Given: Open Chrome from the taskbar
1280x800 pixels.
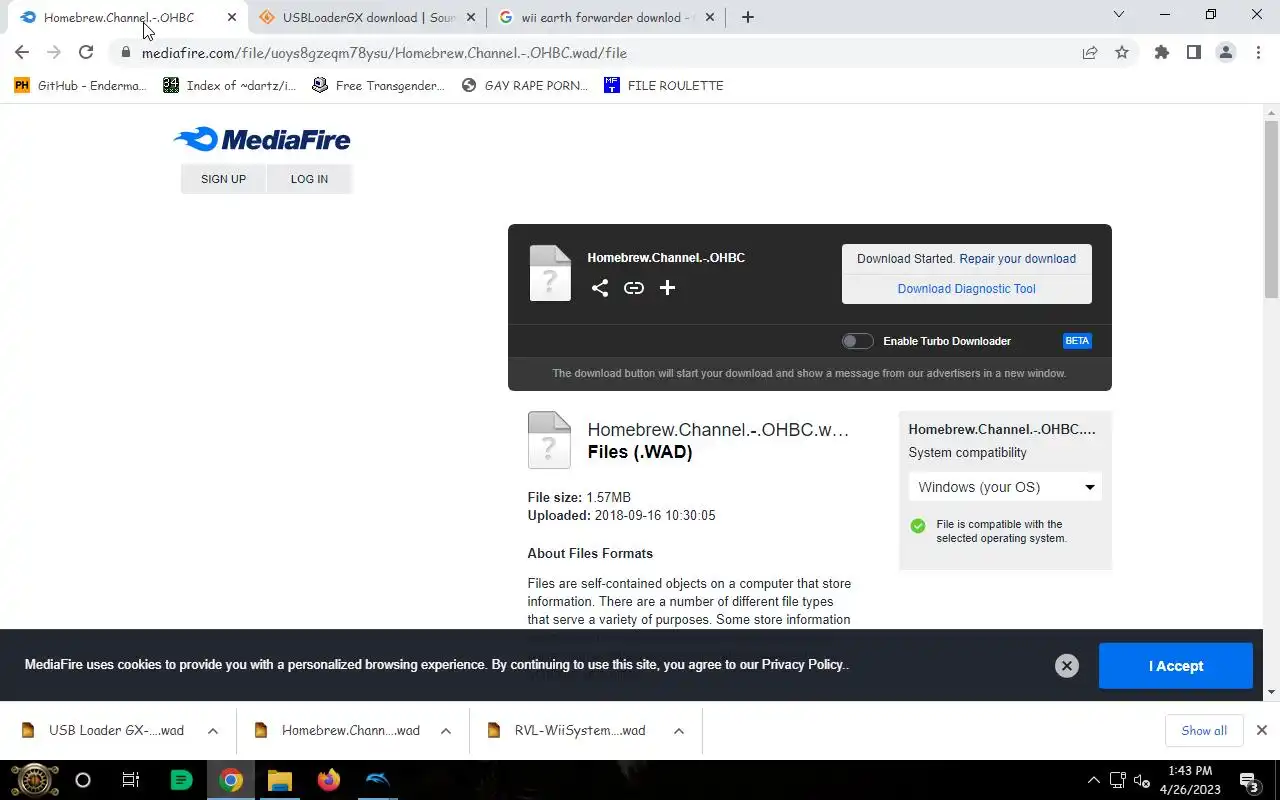Looking at the screenshot, I should click(231, 780).
